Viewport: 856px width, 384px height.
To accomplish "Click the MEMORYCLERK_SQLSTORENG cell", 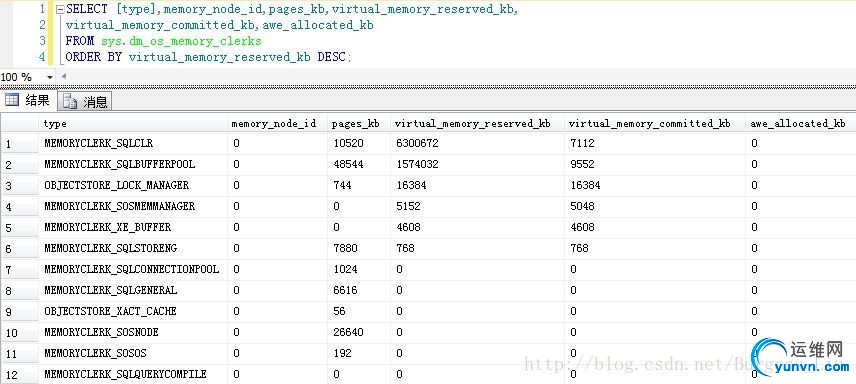I will click(x=133, y=249).
